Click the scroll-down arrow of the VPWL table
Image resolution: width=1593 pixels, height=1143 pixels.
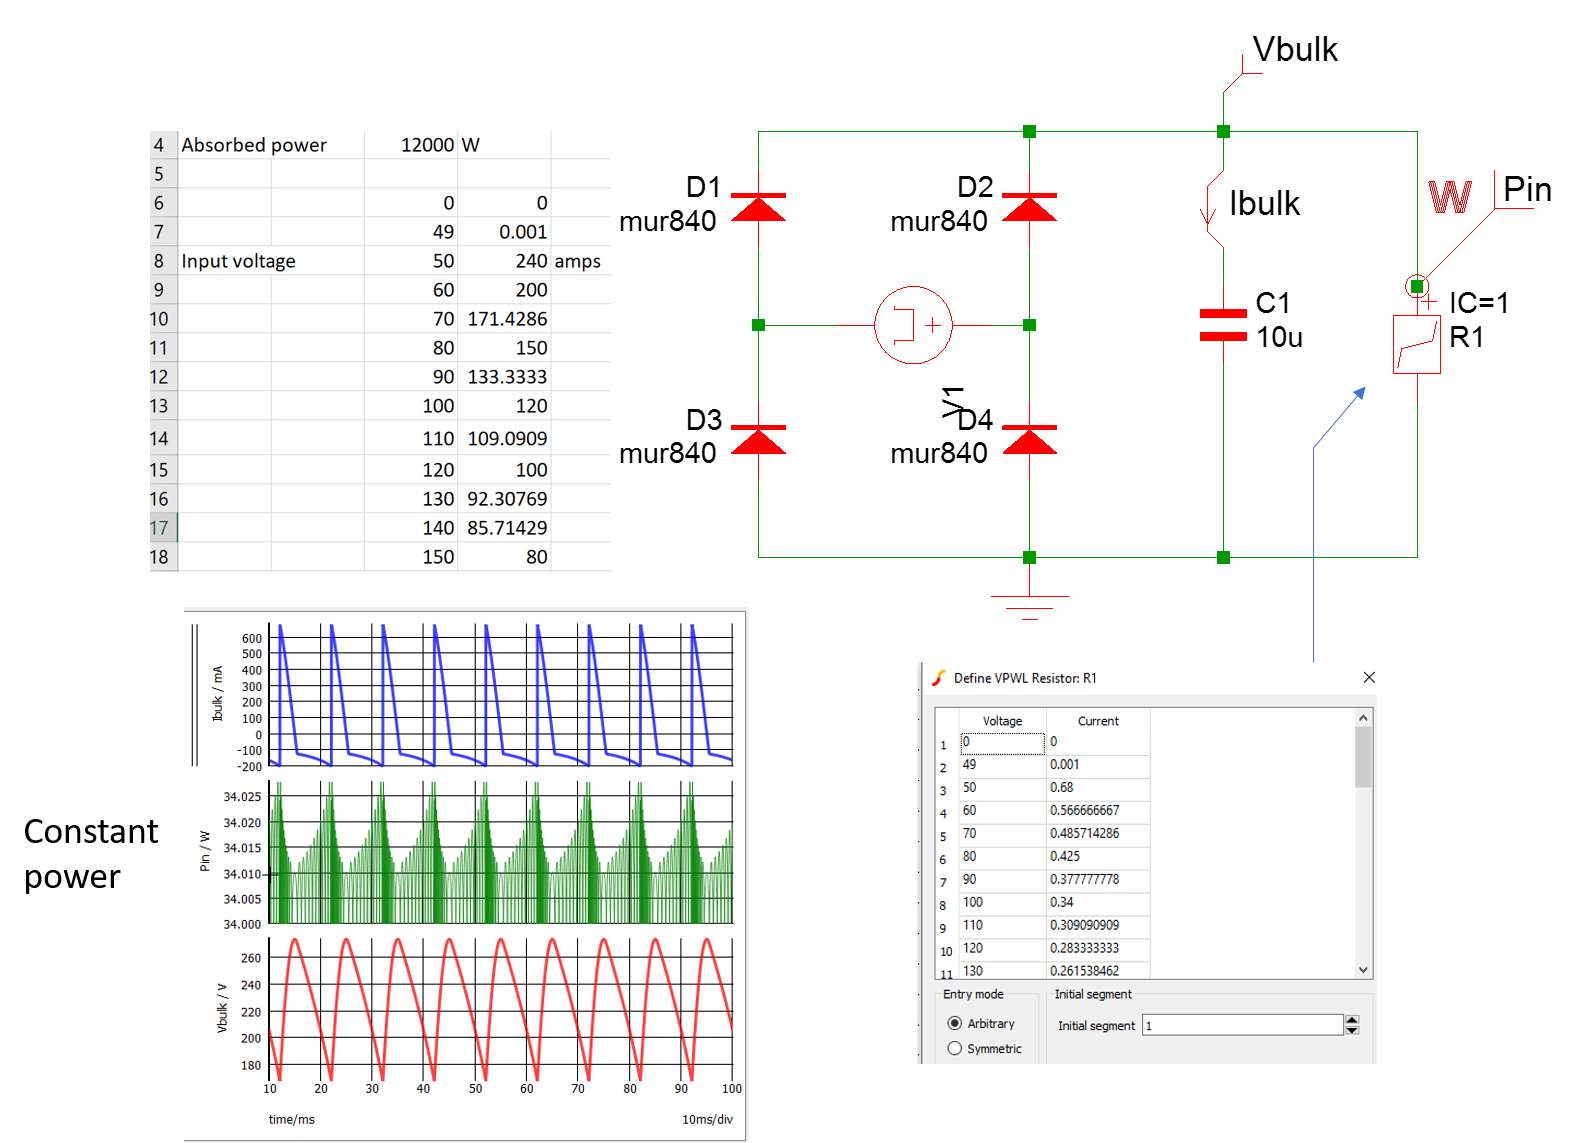pos(1362,969)
